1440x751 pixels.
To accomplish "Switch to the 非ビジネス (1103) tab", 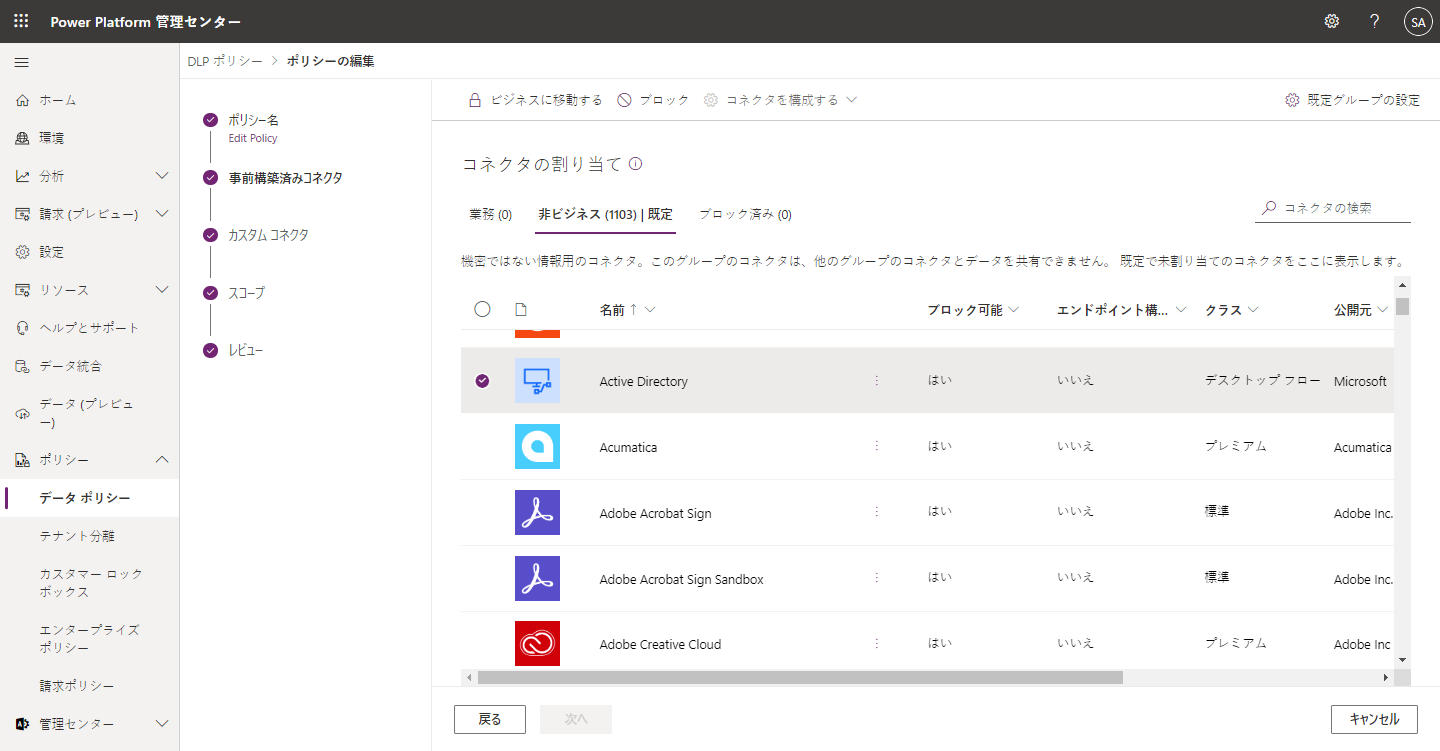I will 605,214.
